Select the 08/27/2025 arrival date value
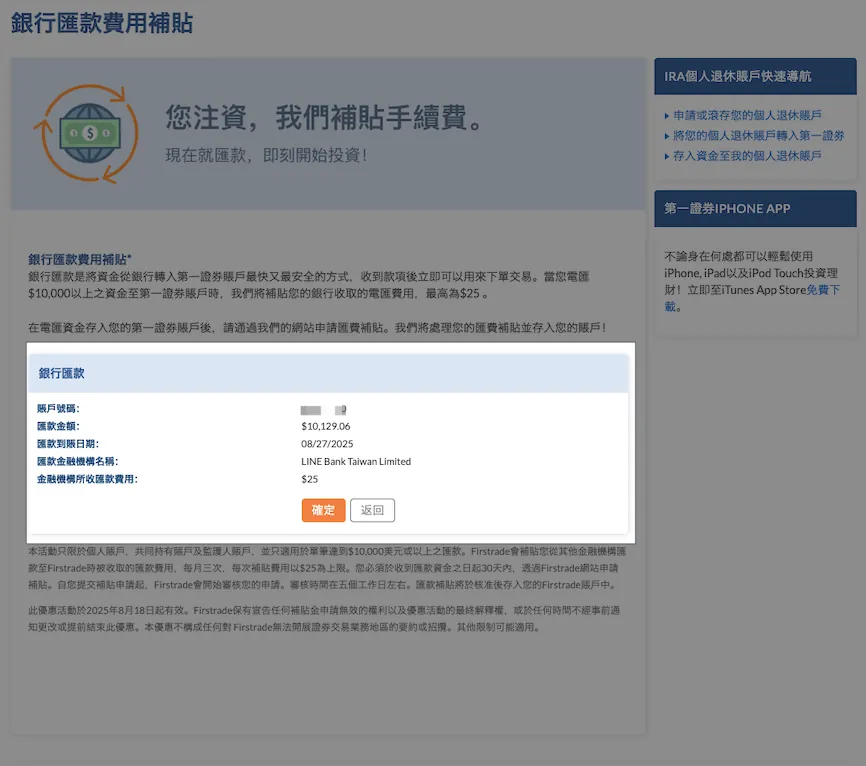 [x=327, y=444]
